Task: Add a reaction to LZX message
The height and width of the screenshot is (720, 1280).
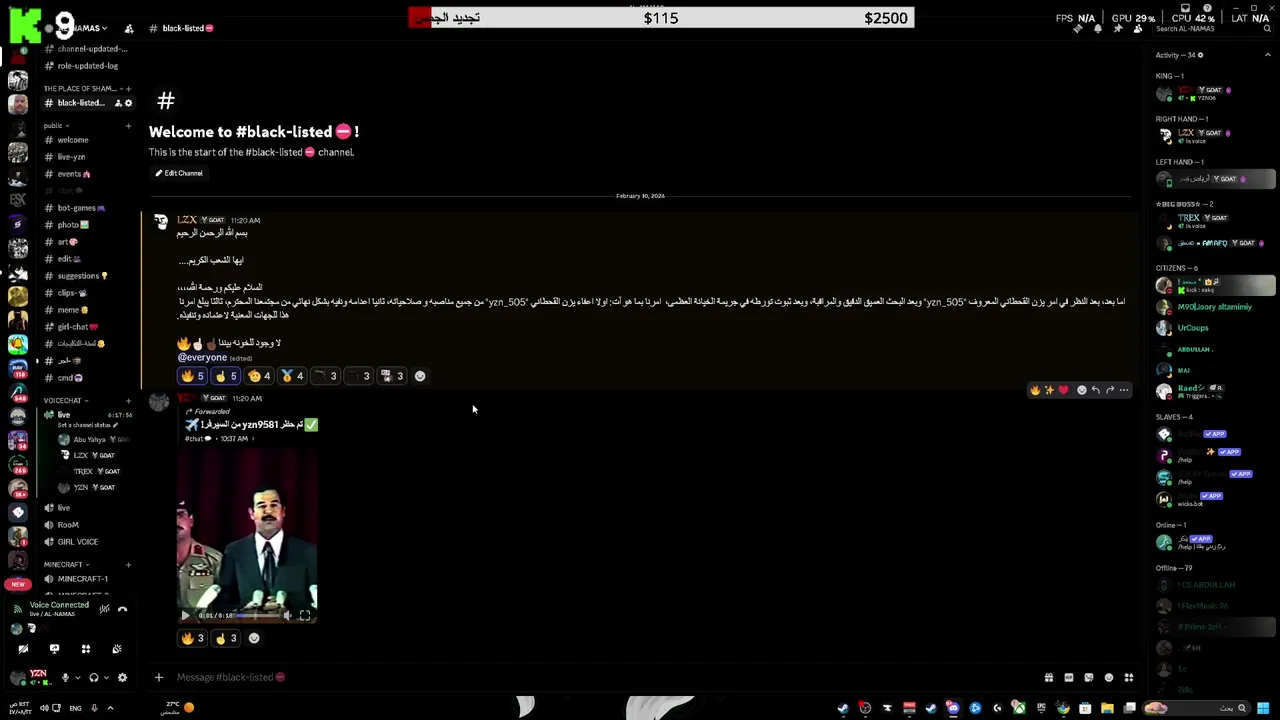Action: pyautogui.click(x=420, y=376)
